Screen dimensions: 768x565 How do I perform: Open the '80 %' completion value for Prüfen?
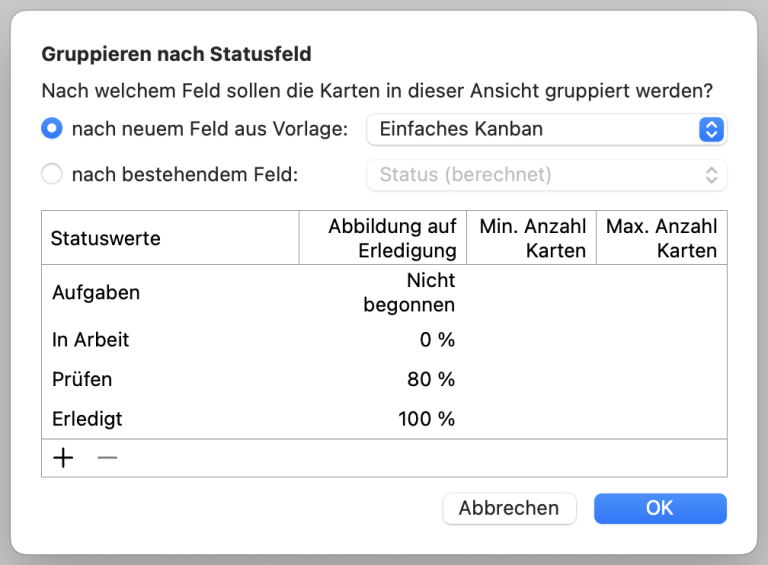[431, 379]
